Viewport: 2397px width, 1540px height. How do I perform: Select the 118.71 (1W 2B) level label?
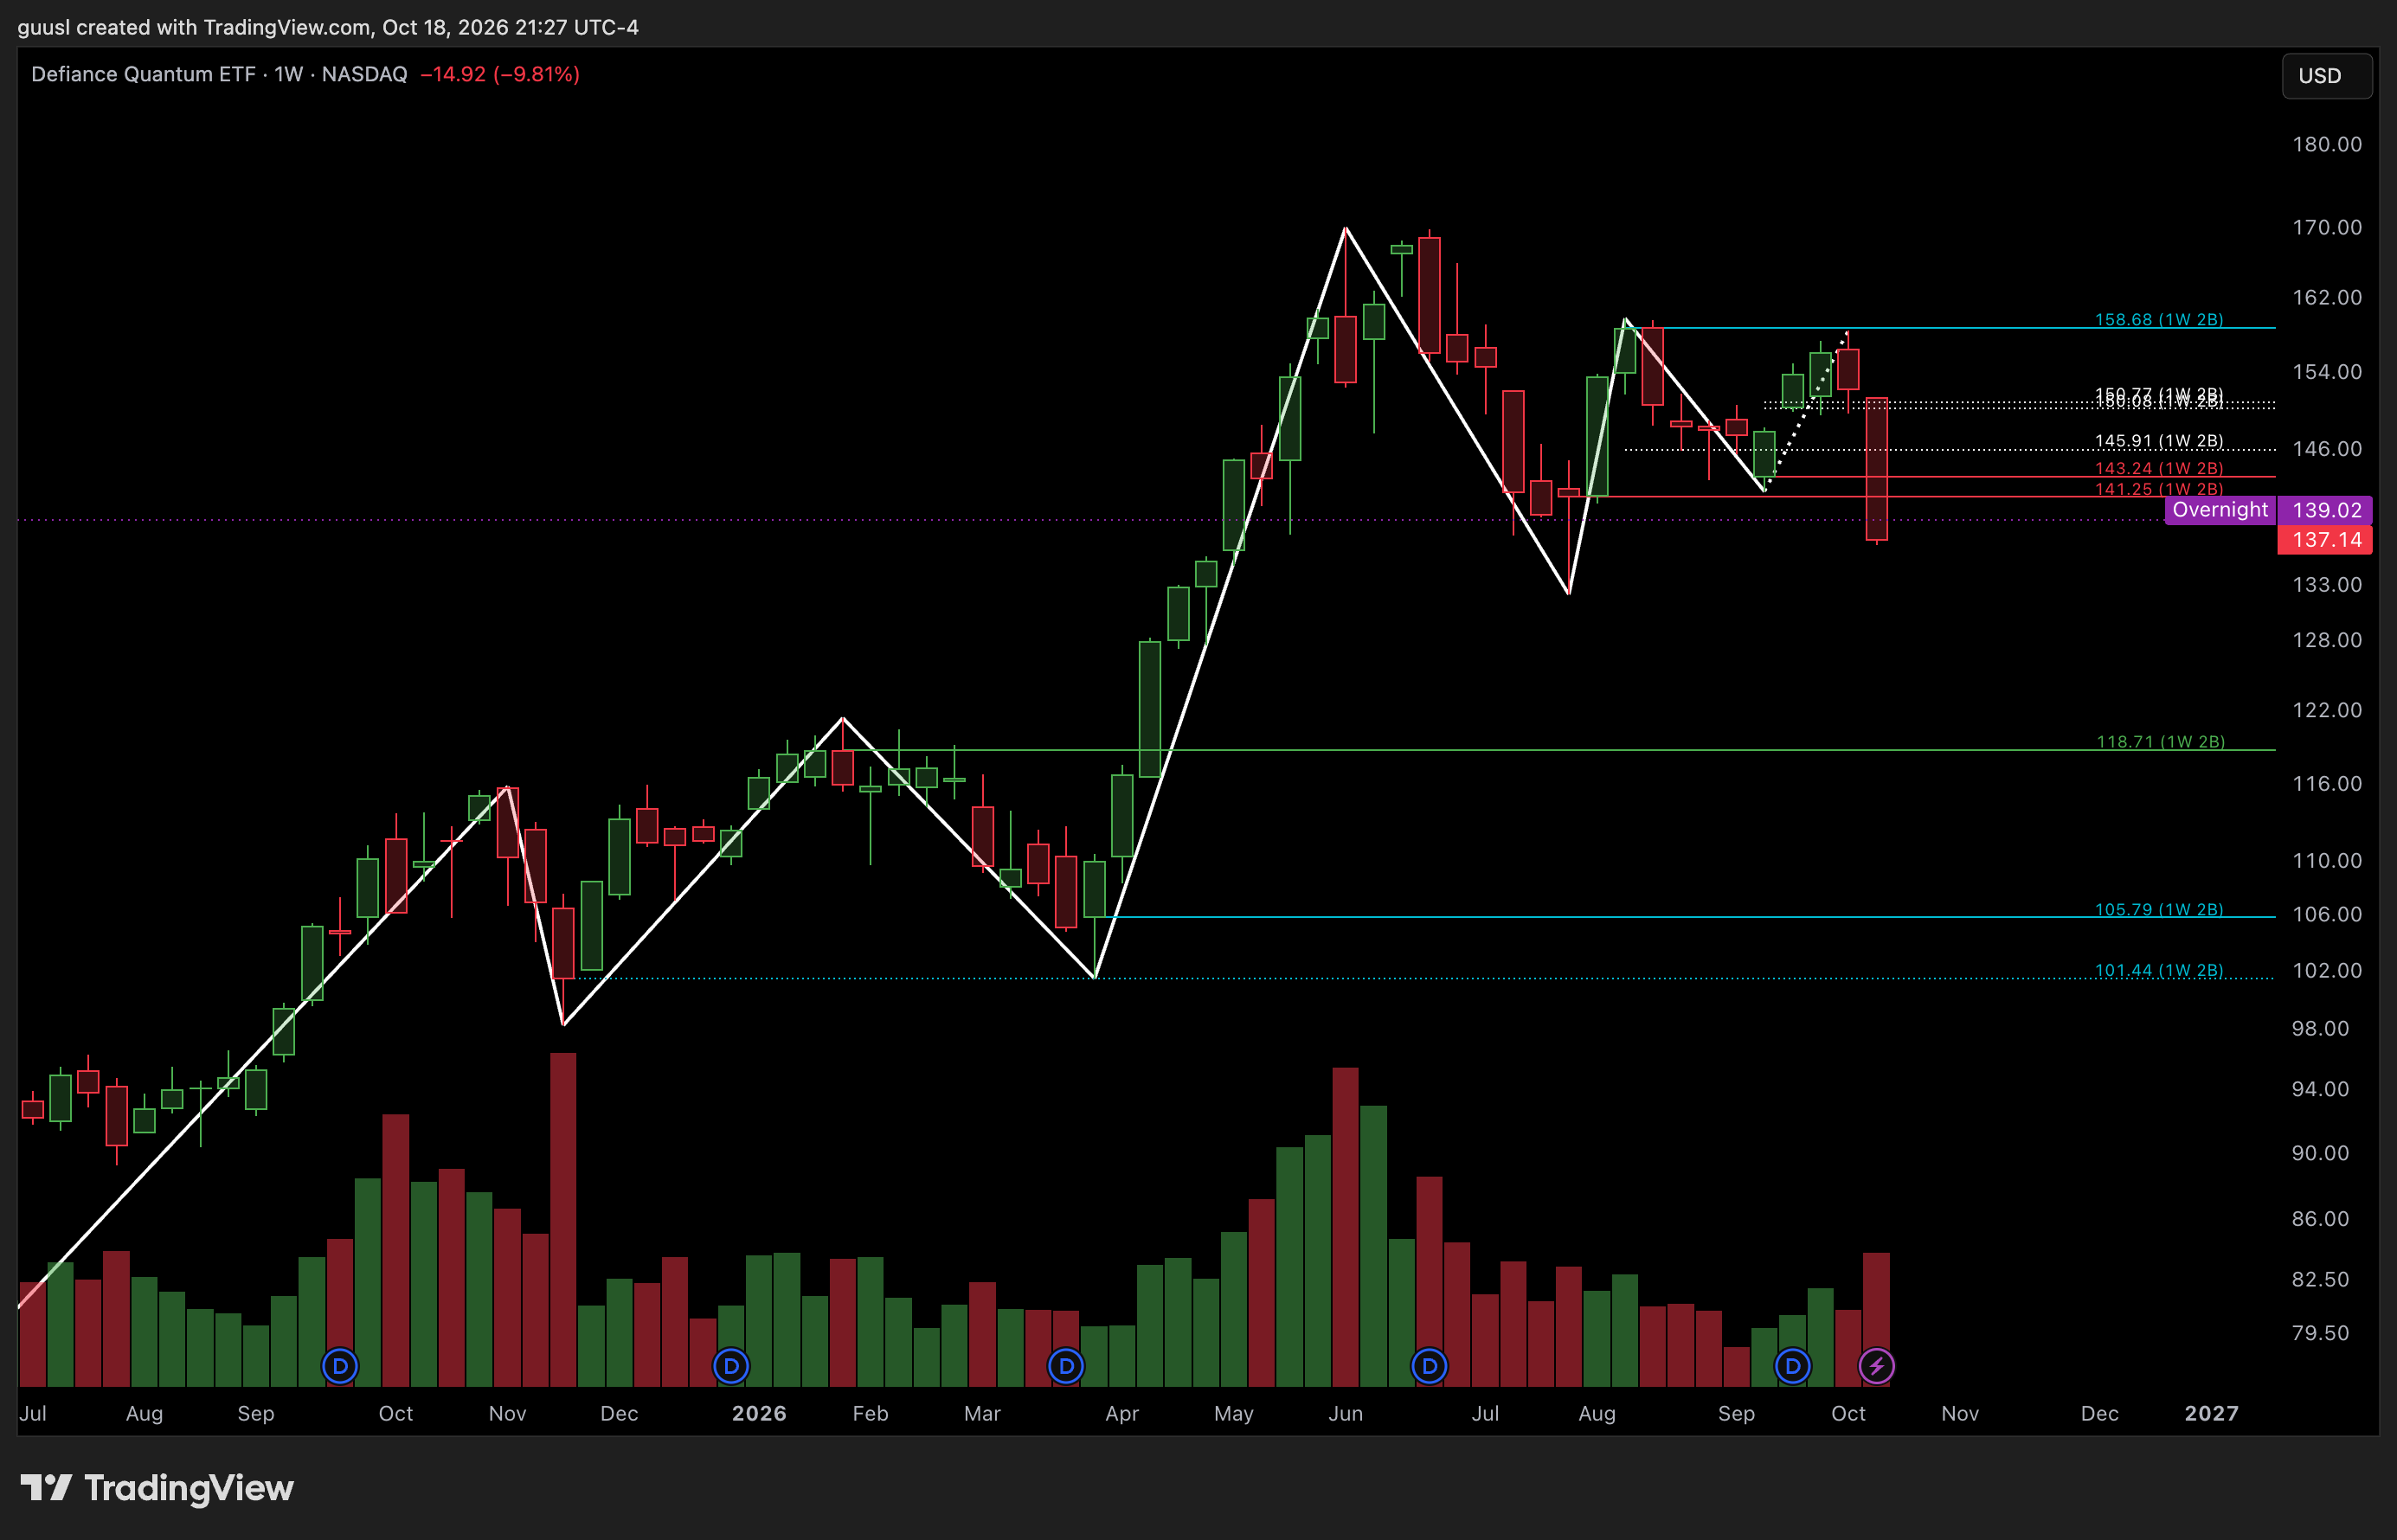(2160, 742)
